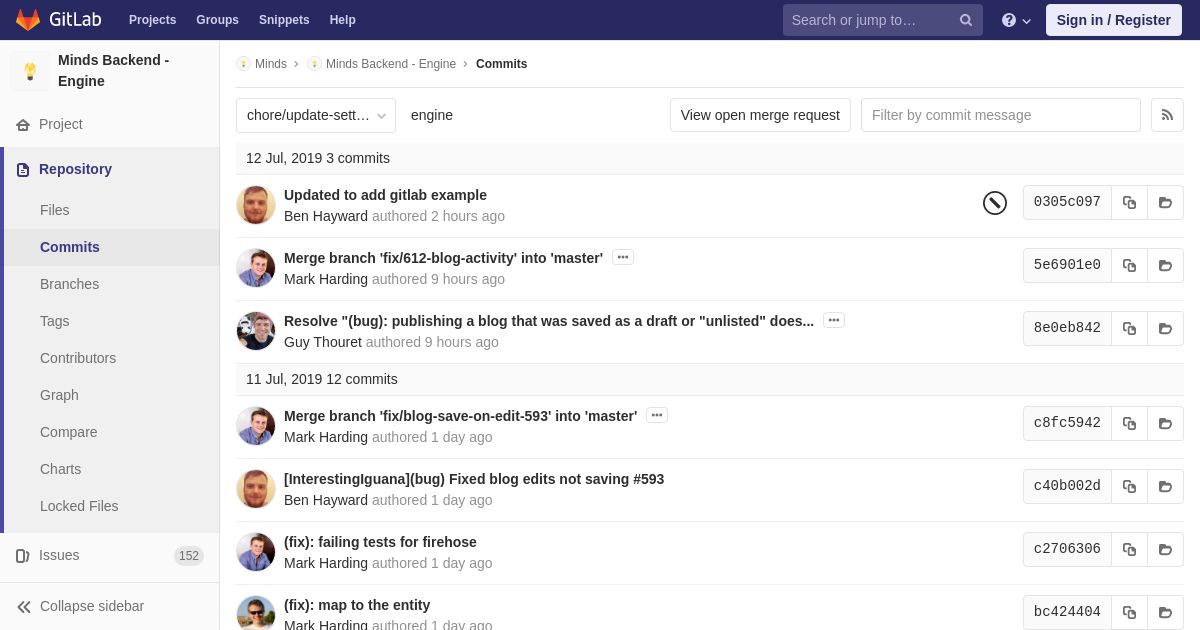Open Graph in repository menu
Image resolution: width=1200 pixels, height=630 pixels.
pos(59,395)
